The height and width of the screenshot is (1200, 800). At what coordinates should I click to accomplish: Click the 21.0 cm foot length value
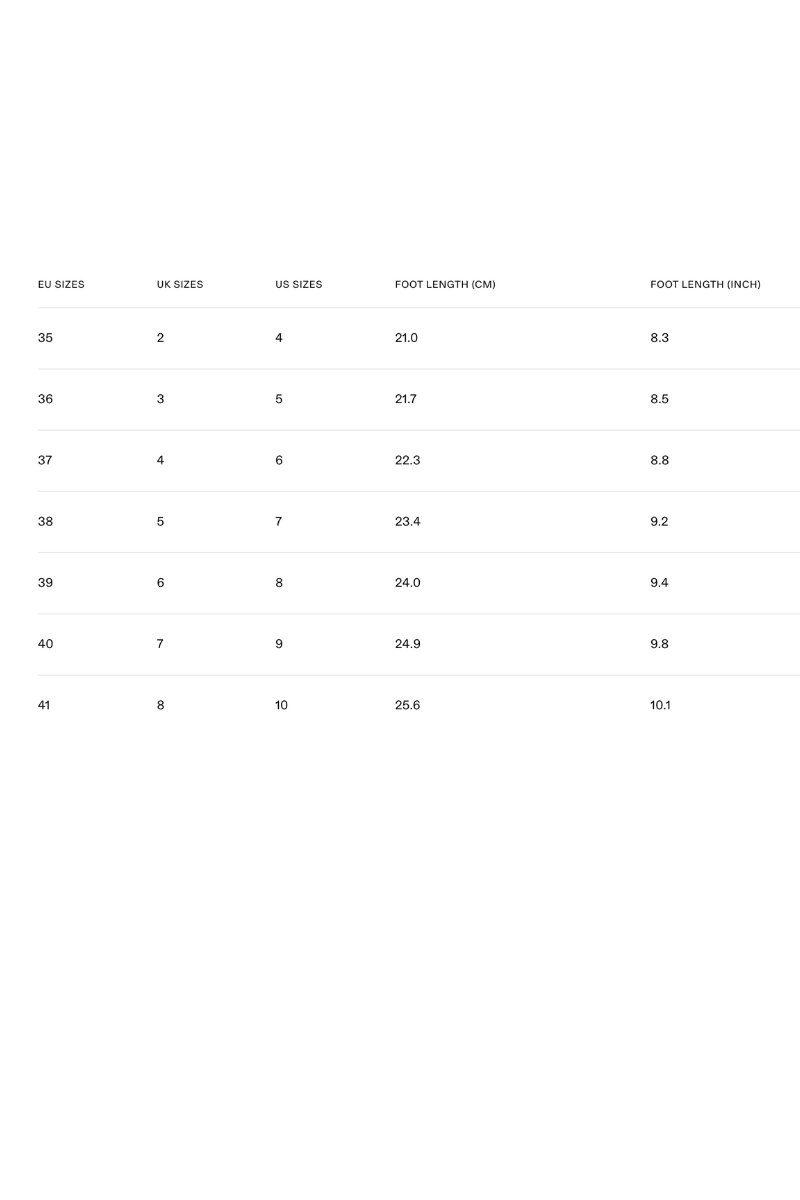click(406, 338)
